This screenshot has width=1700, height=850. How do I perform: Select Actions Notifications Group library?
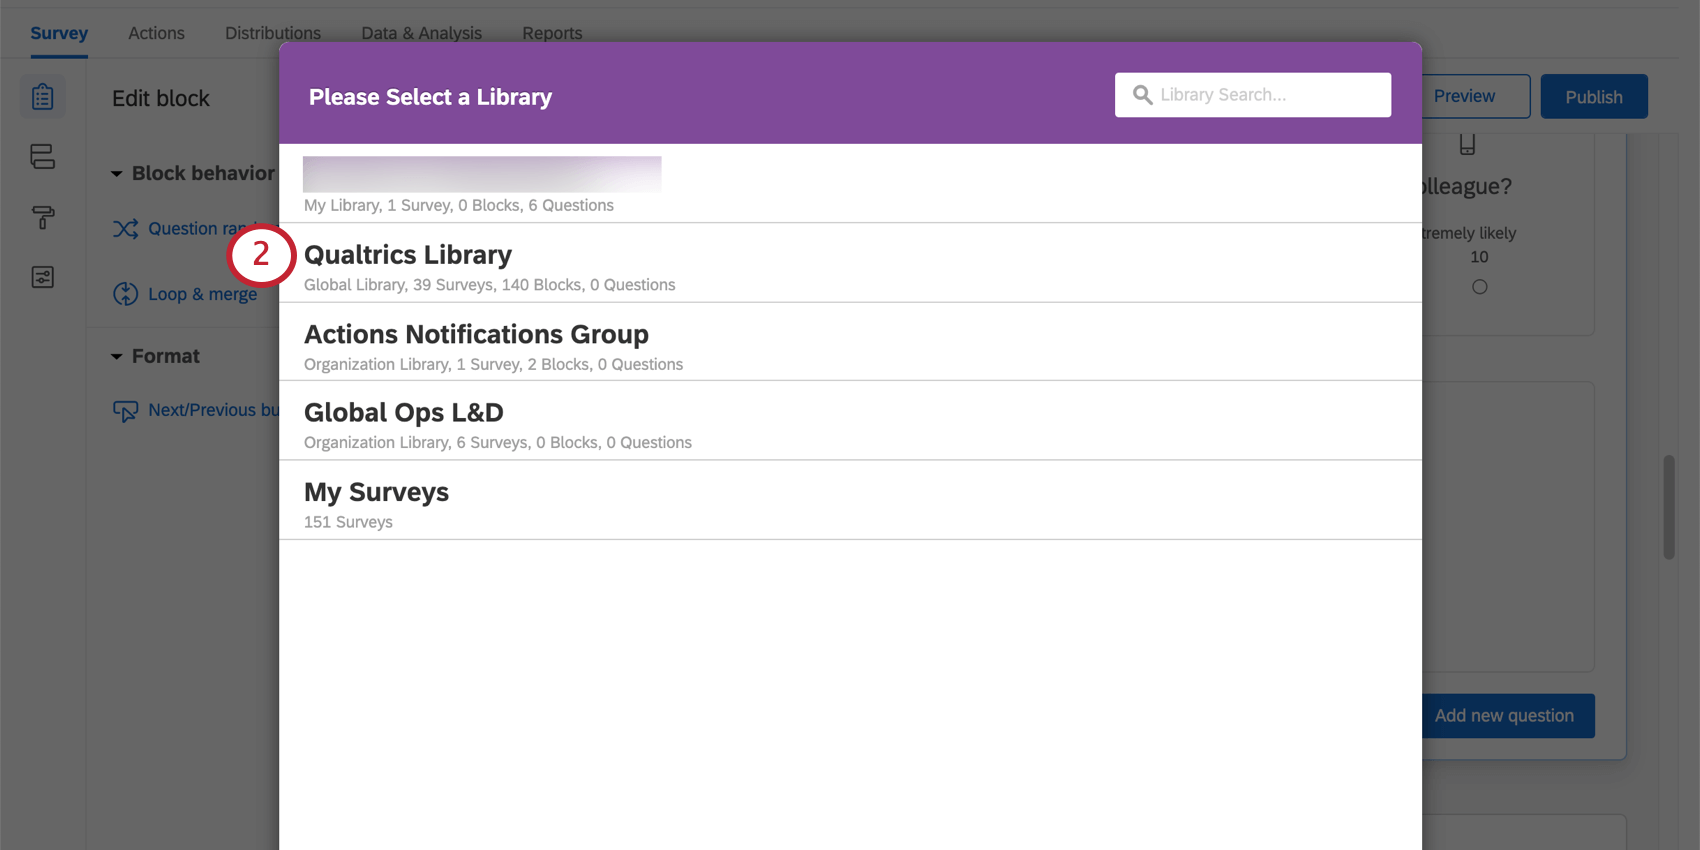(x=850, y=342)
